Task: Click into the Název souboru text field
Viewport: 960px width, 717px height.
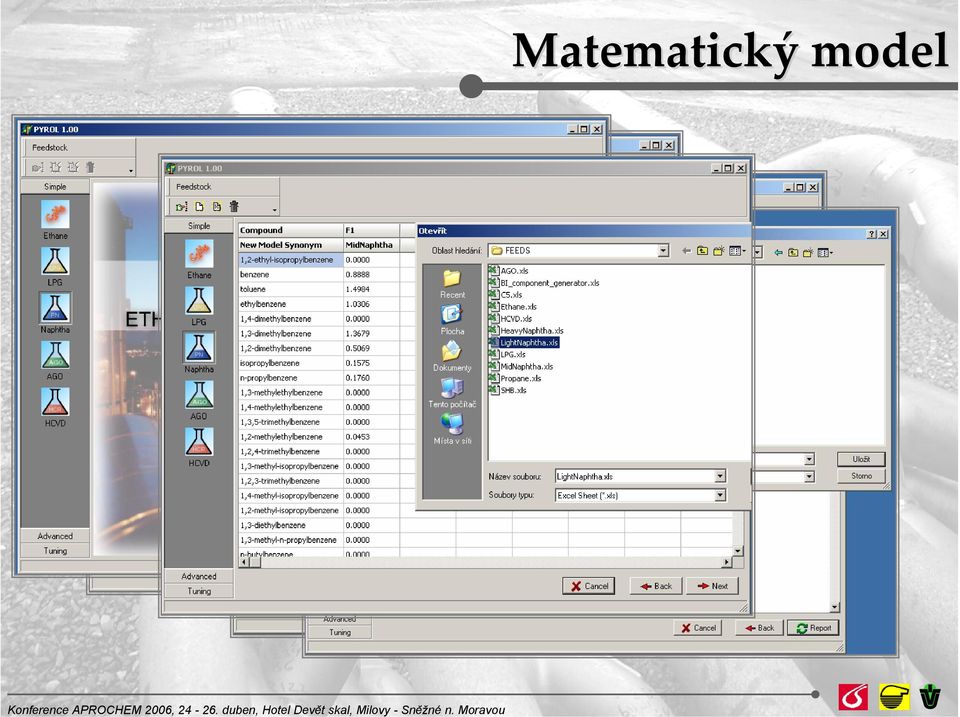Action: point(635,476)
